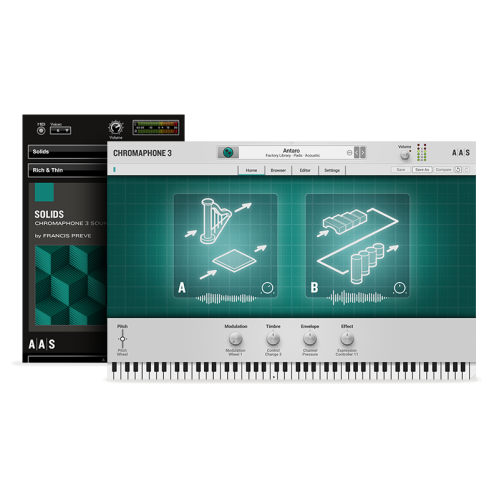Click the stereo level meter in Solids player
This screenshot has height=500, width=499.
[156, 127]
